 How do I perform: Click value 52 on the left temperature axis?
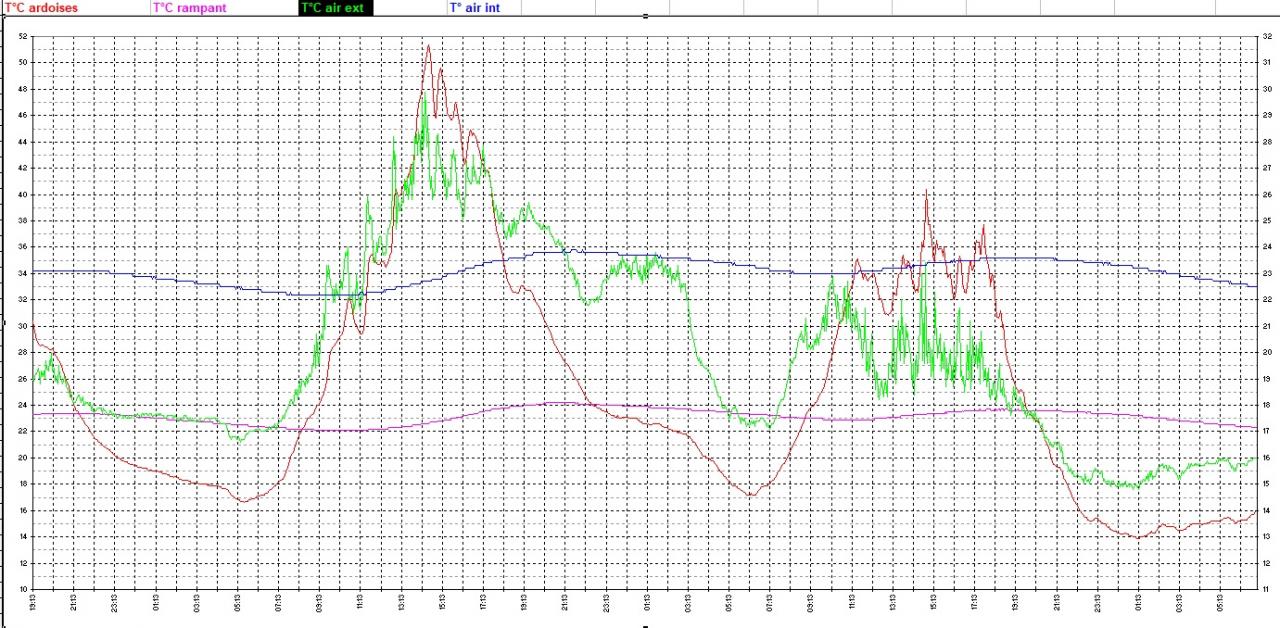tap(22, 36)
